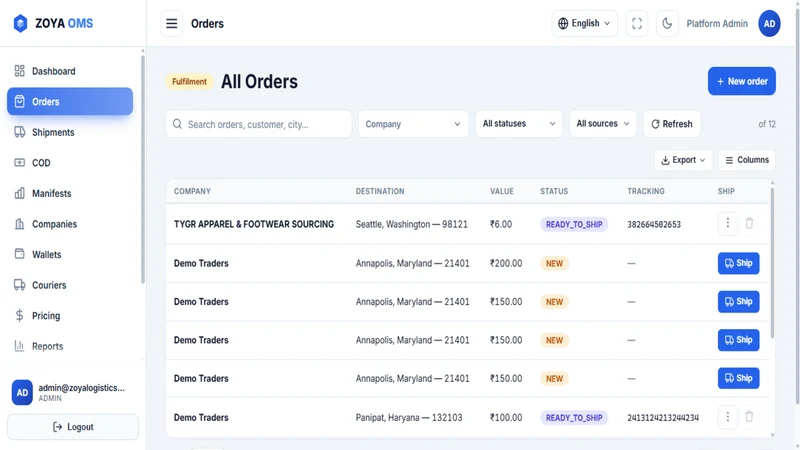
Task: Expand the Export dropdown
Action: (683, 160)
